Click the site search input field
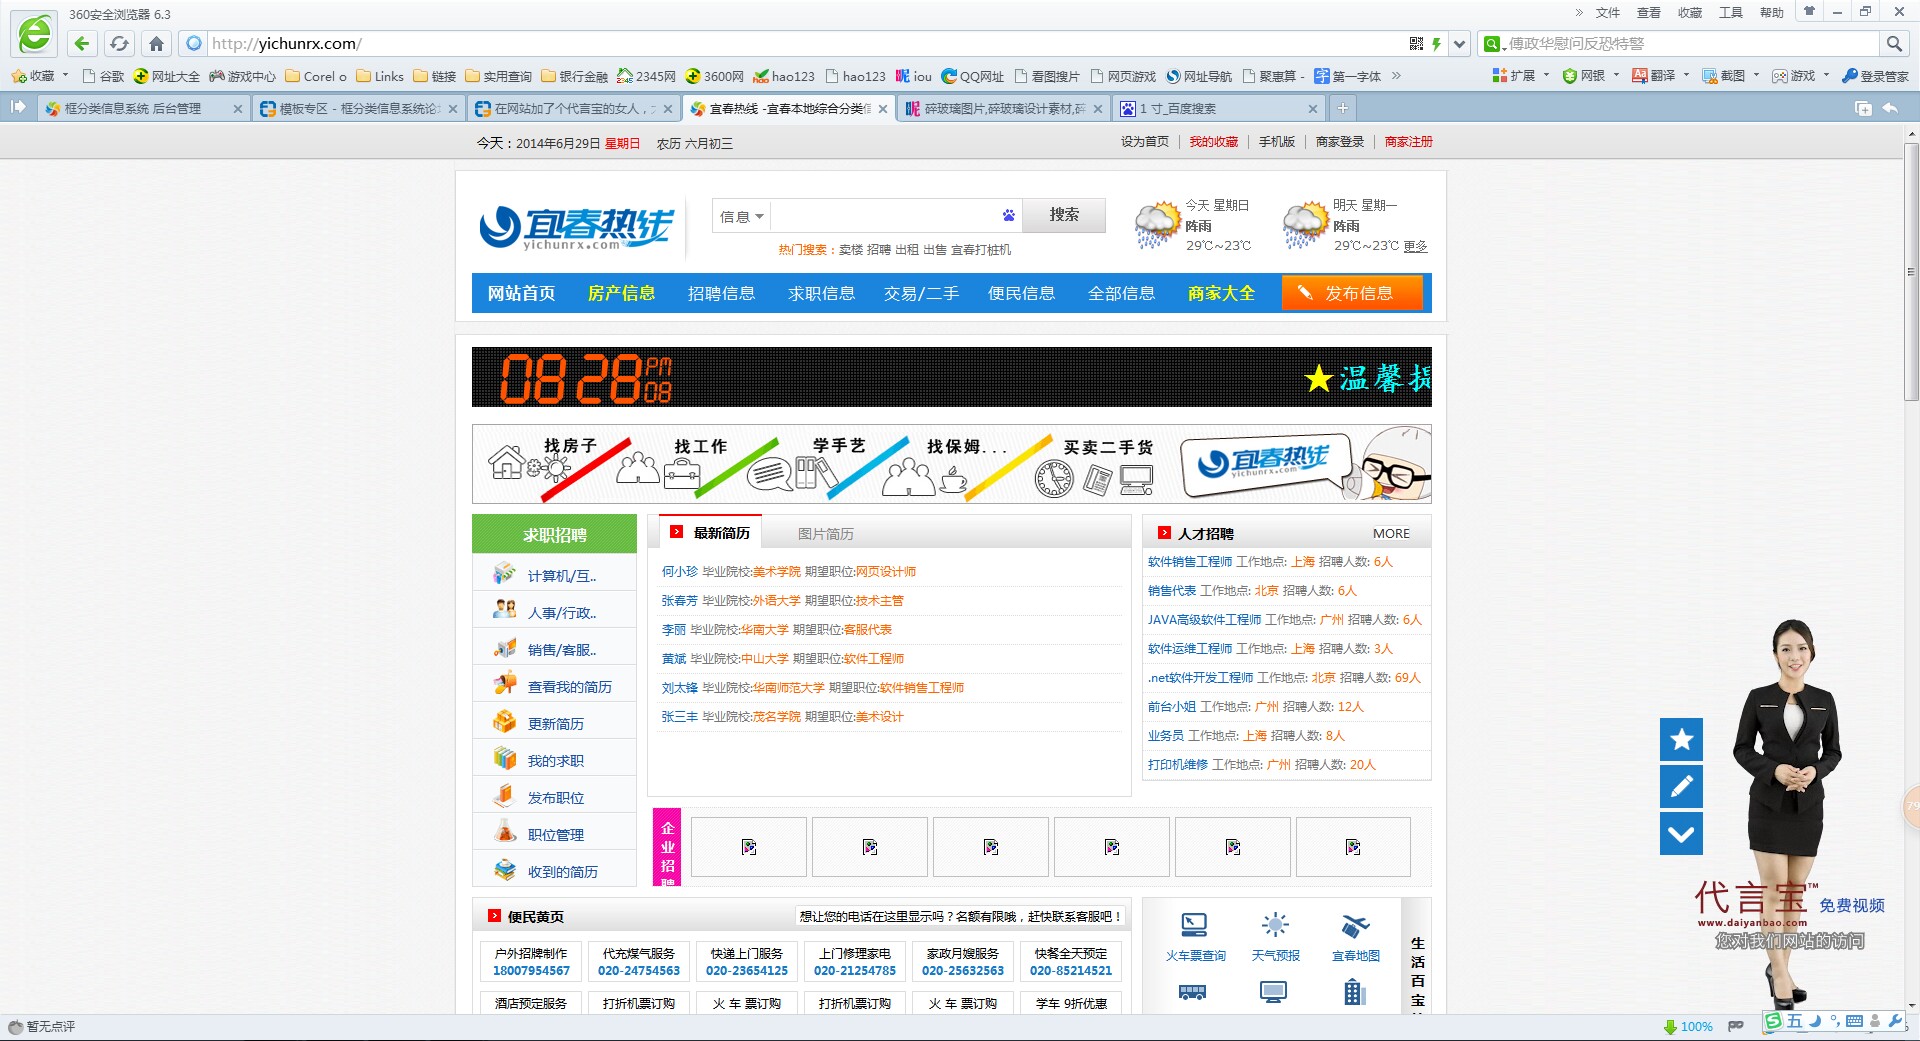 885,216
